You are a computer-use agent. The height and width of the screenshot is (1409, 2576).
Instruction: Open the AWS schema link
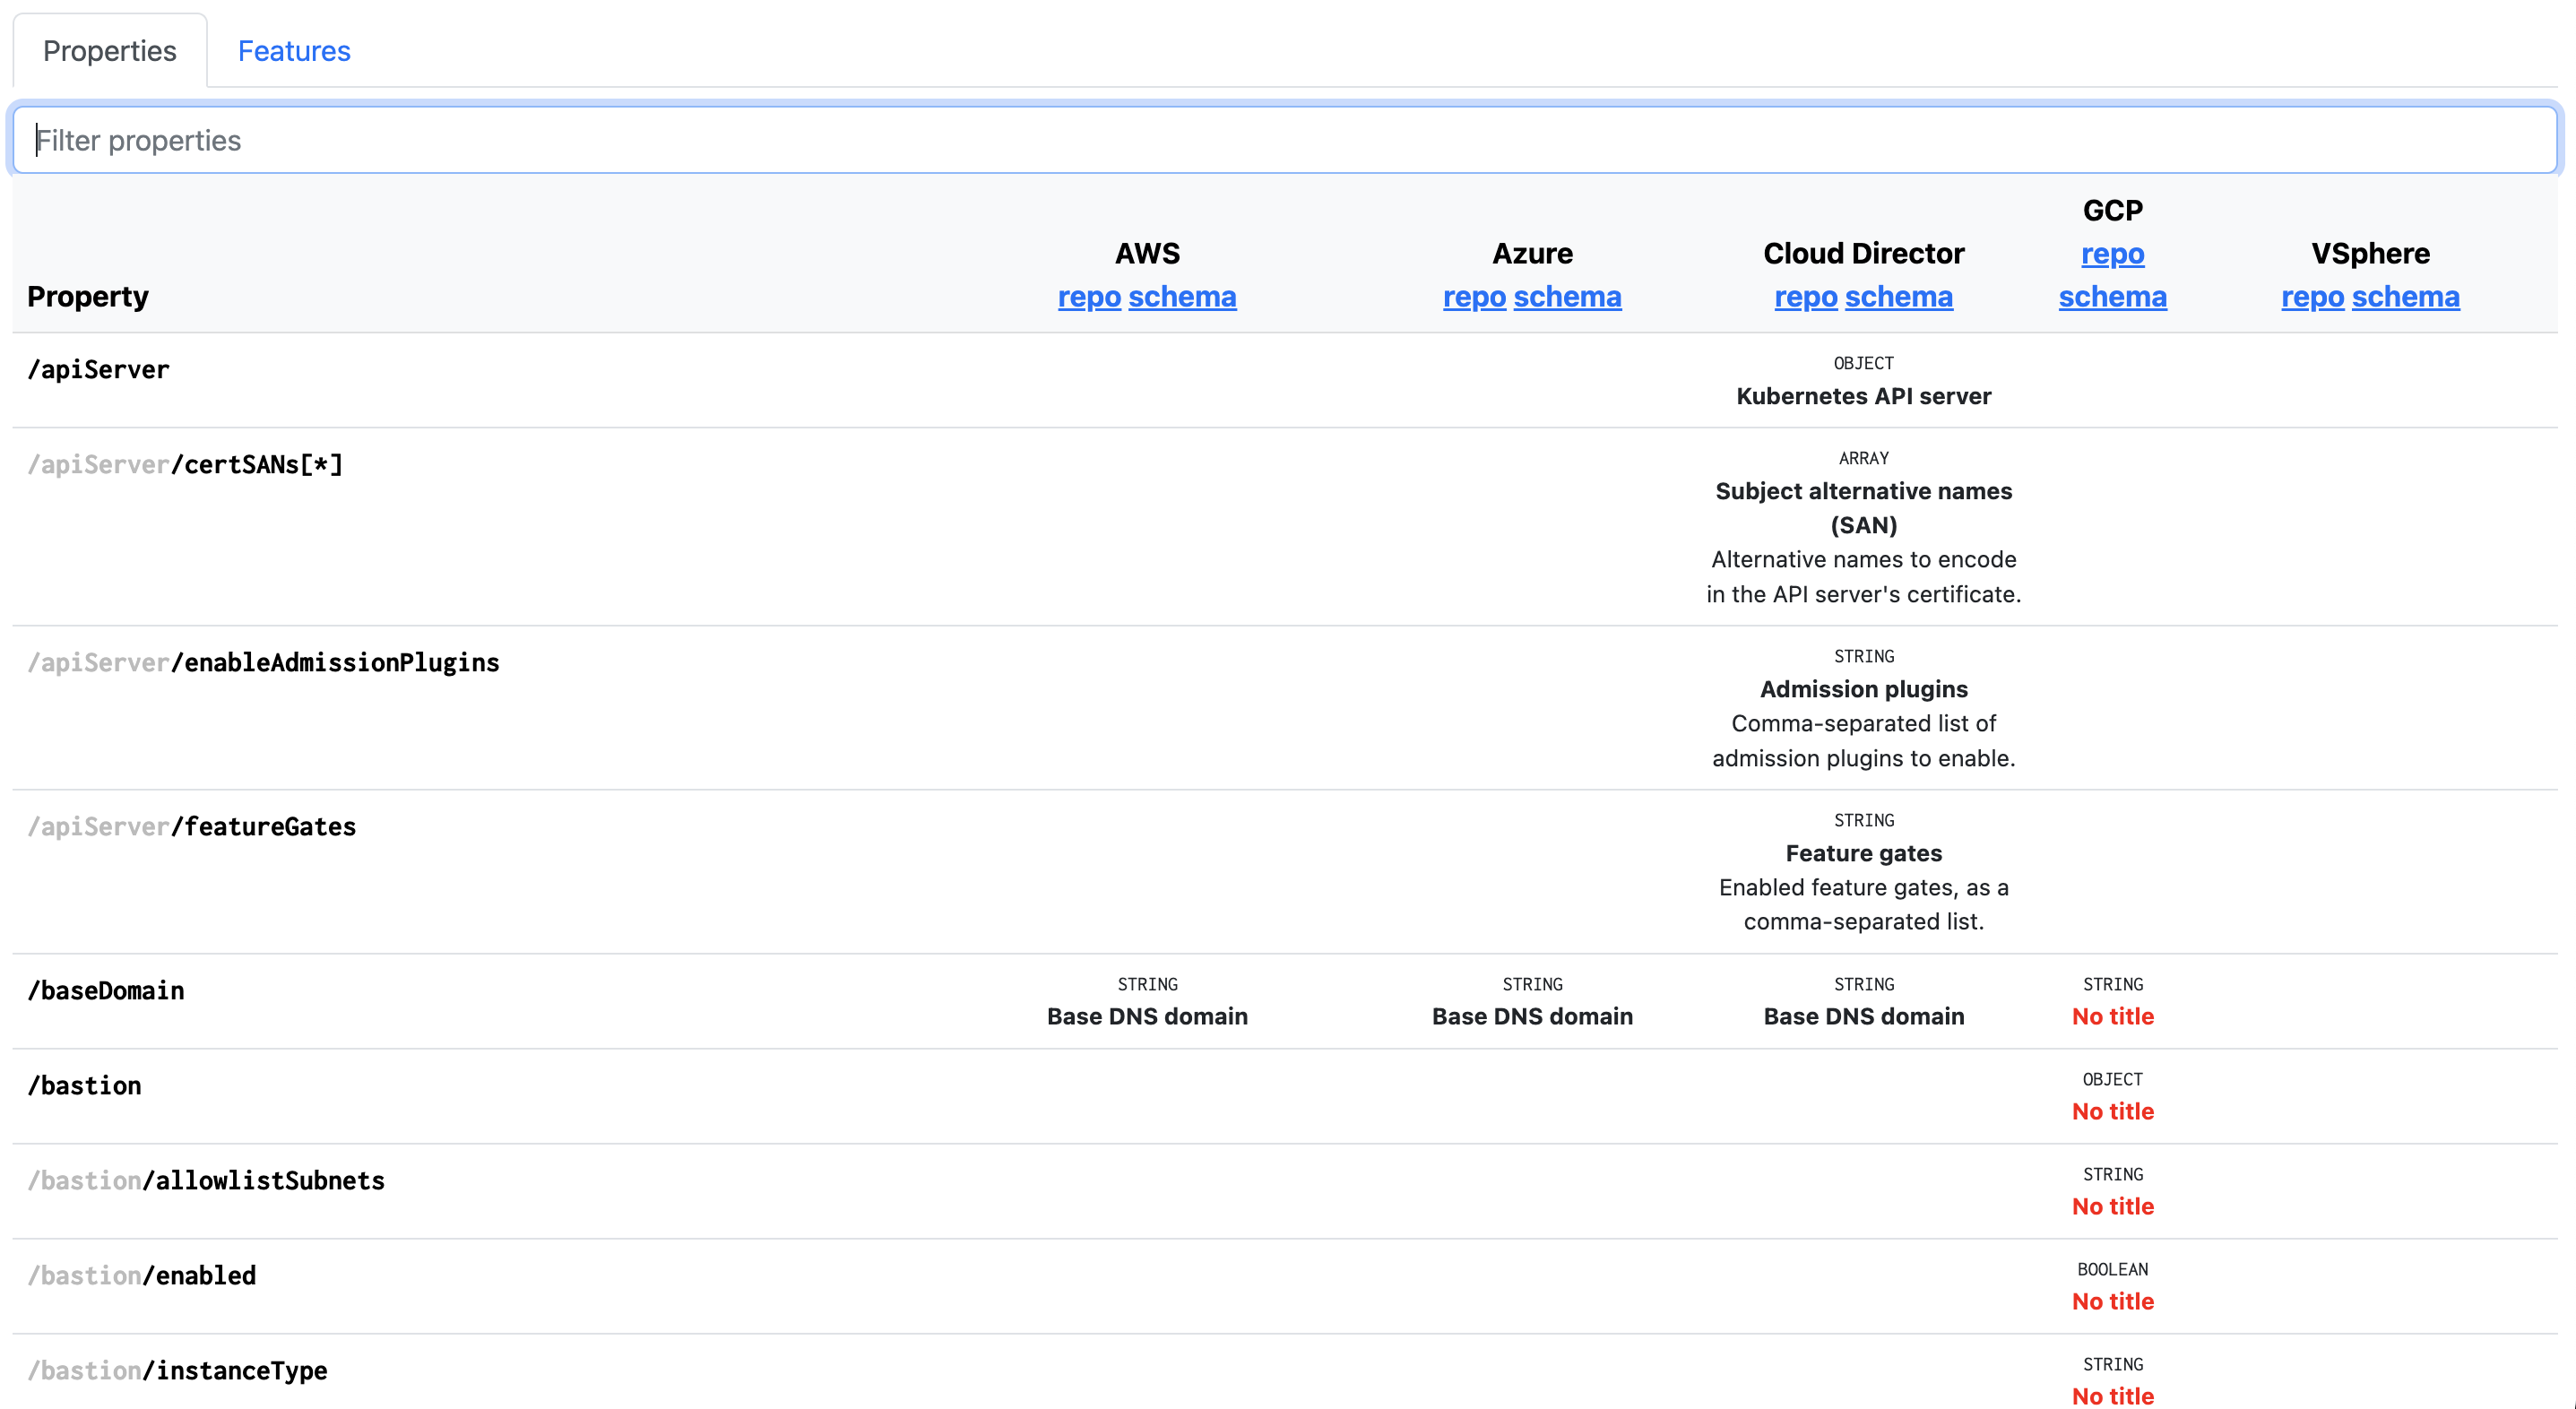(x=1182, y=297)
